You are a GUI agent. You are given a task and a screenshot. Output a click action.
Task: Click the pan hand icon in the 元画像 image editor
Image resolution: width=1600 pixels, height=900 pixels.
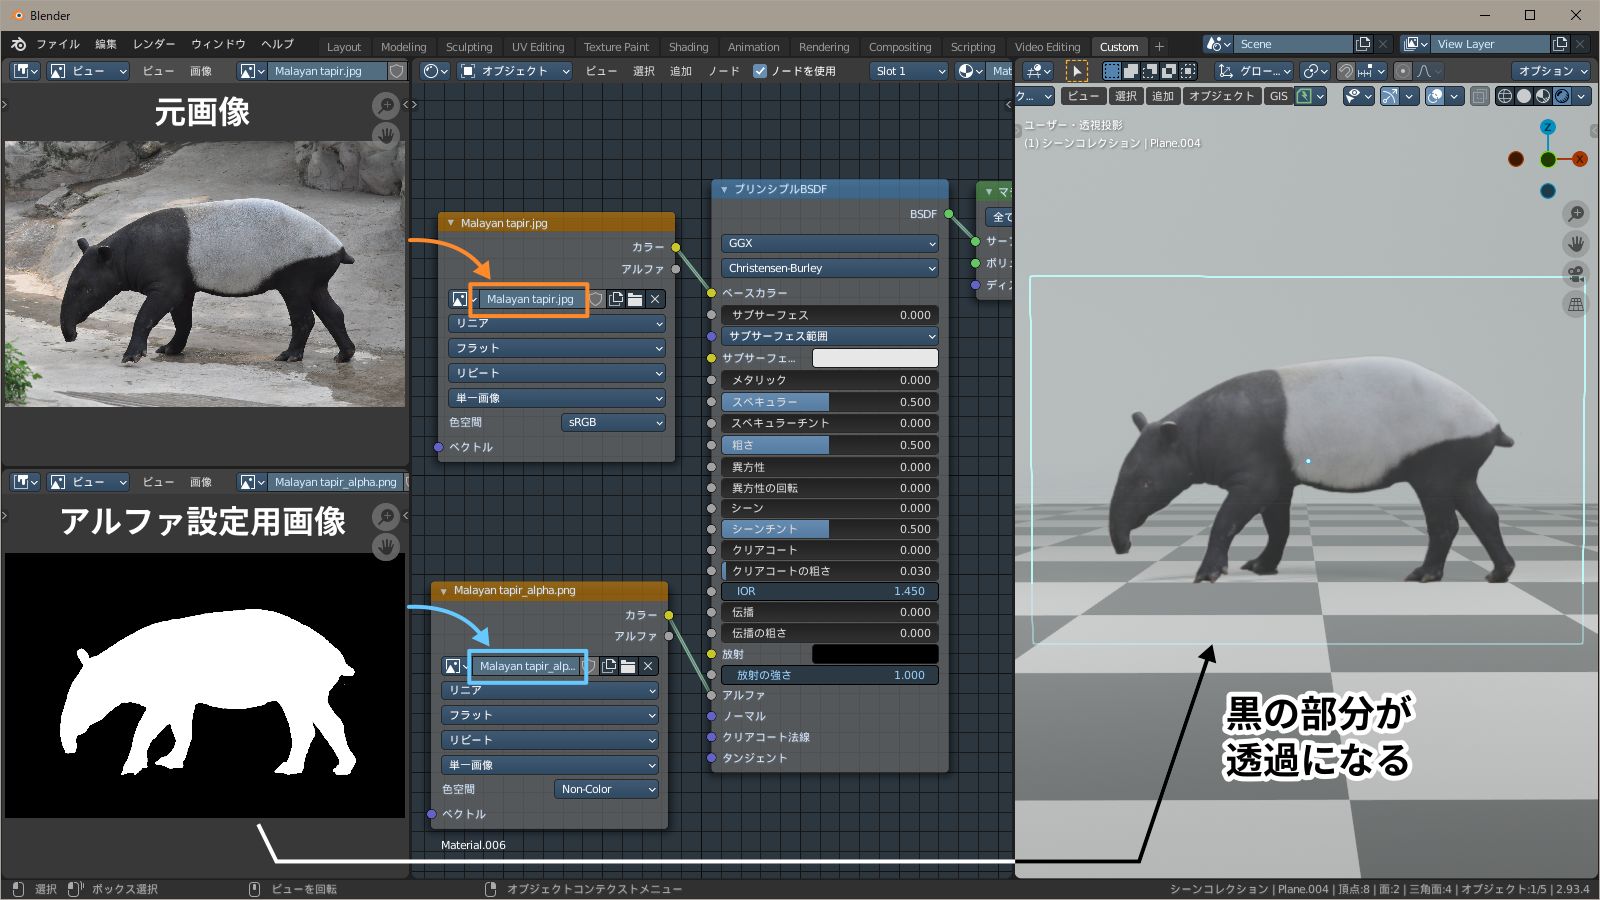[386, 134]
